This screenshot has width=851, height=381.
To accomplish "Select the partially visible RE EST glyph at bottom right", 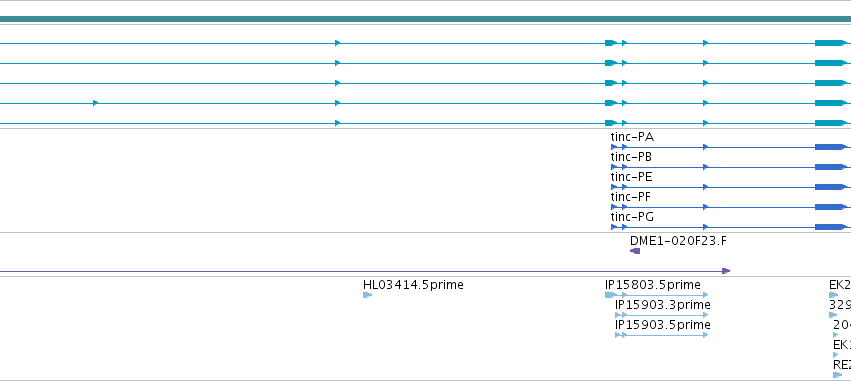I will (837, 375).
